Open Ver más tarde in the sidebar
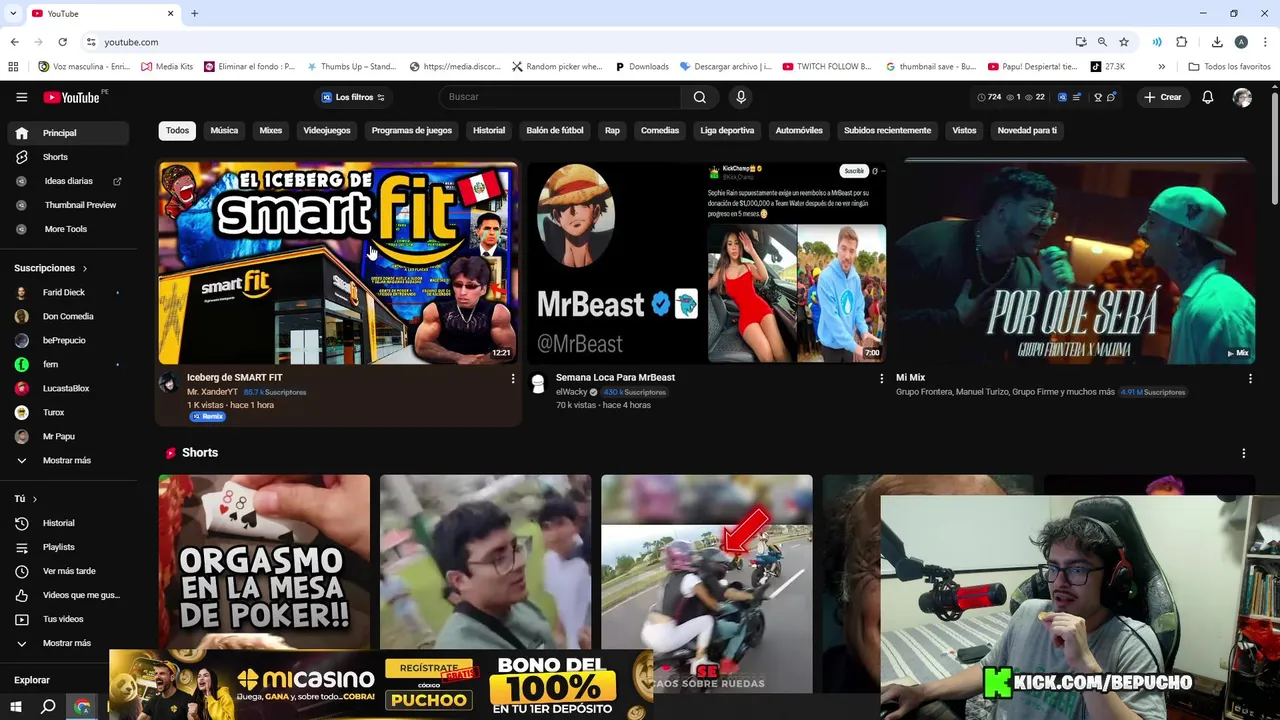 pyautogui.click(x=68, y=571)
